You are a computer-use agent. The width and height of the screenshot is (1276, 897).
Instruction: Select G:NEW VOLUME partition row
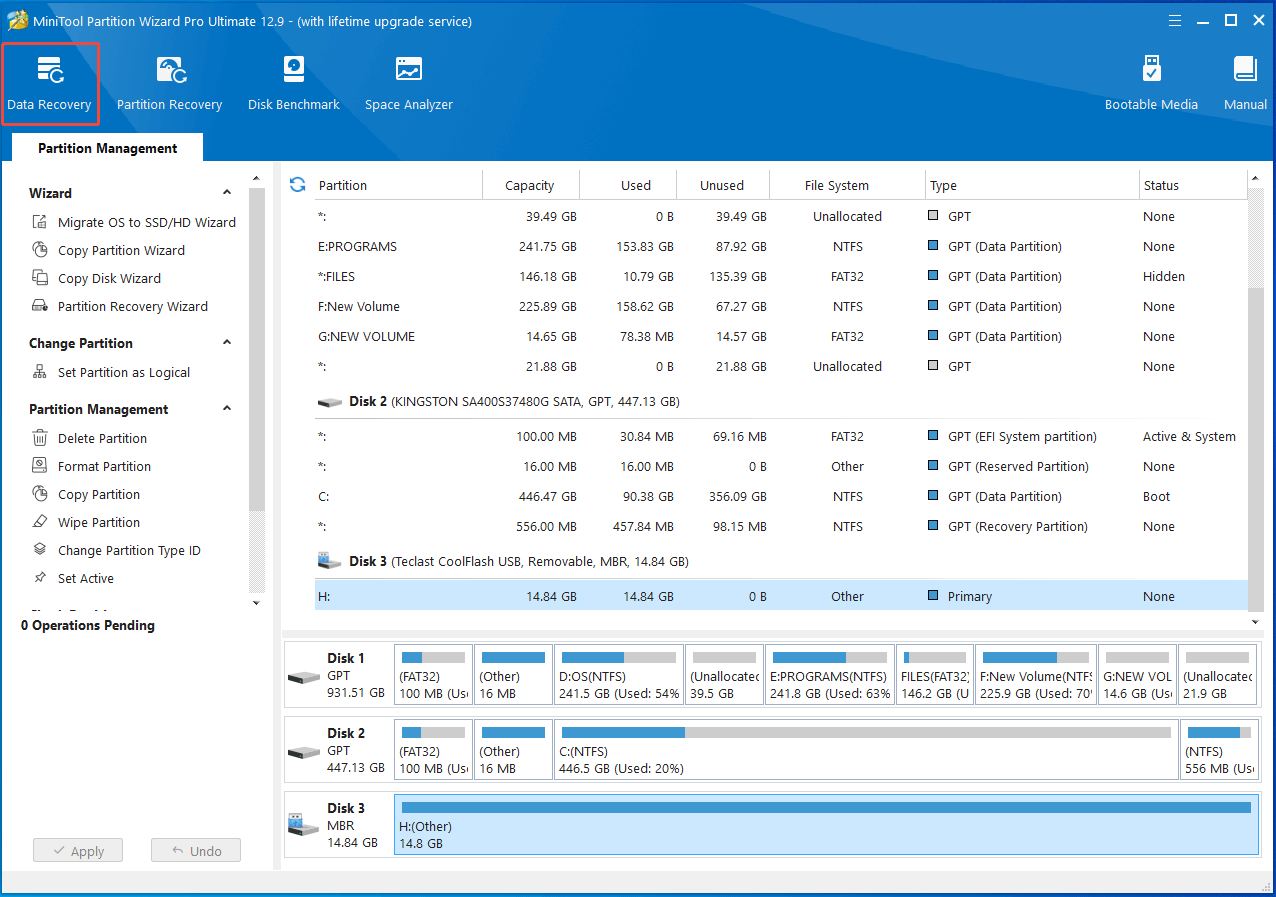pos(781,336)
